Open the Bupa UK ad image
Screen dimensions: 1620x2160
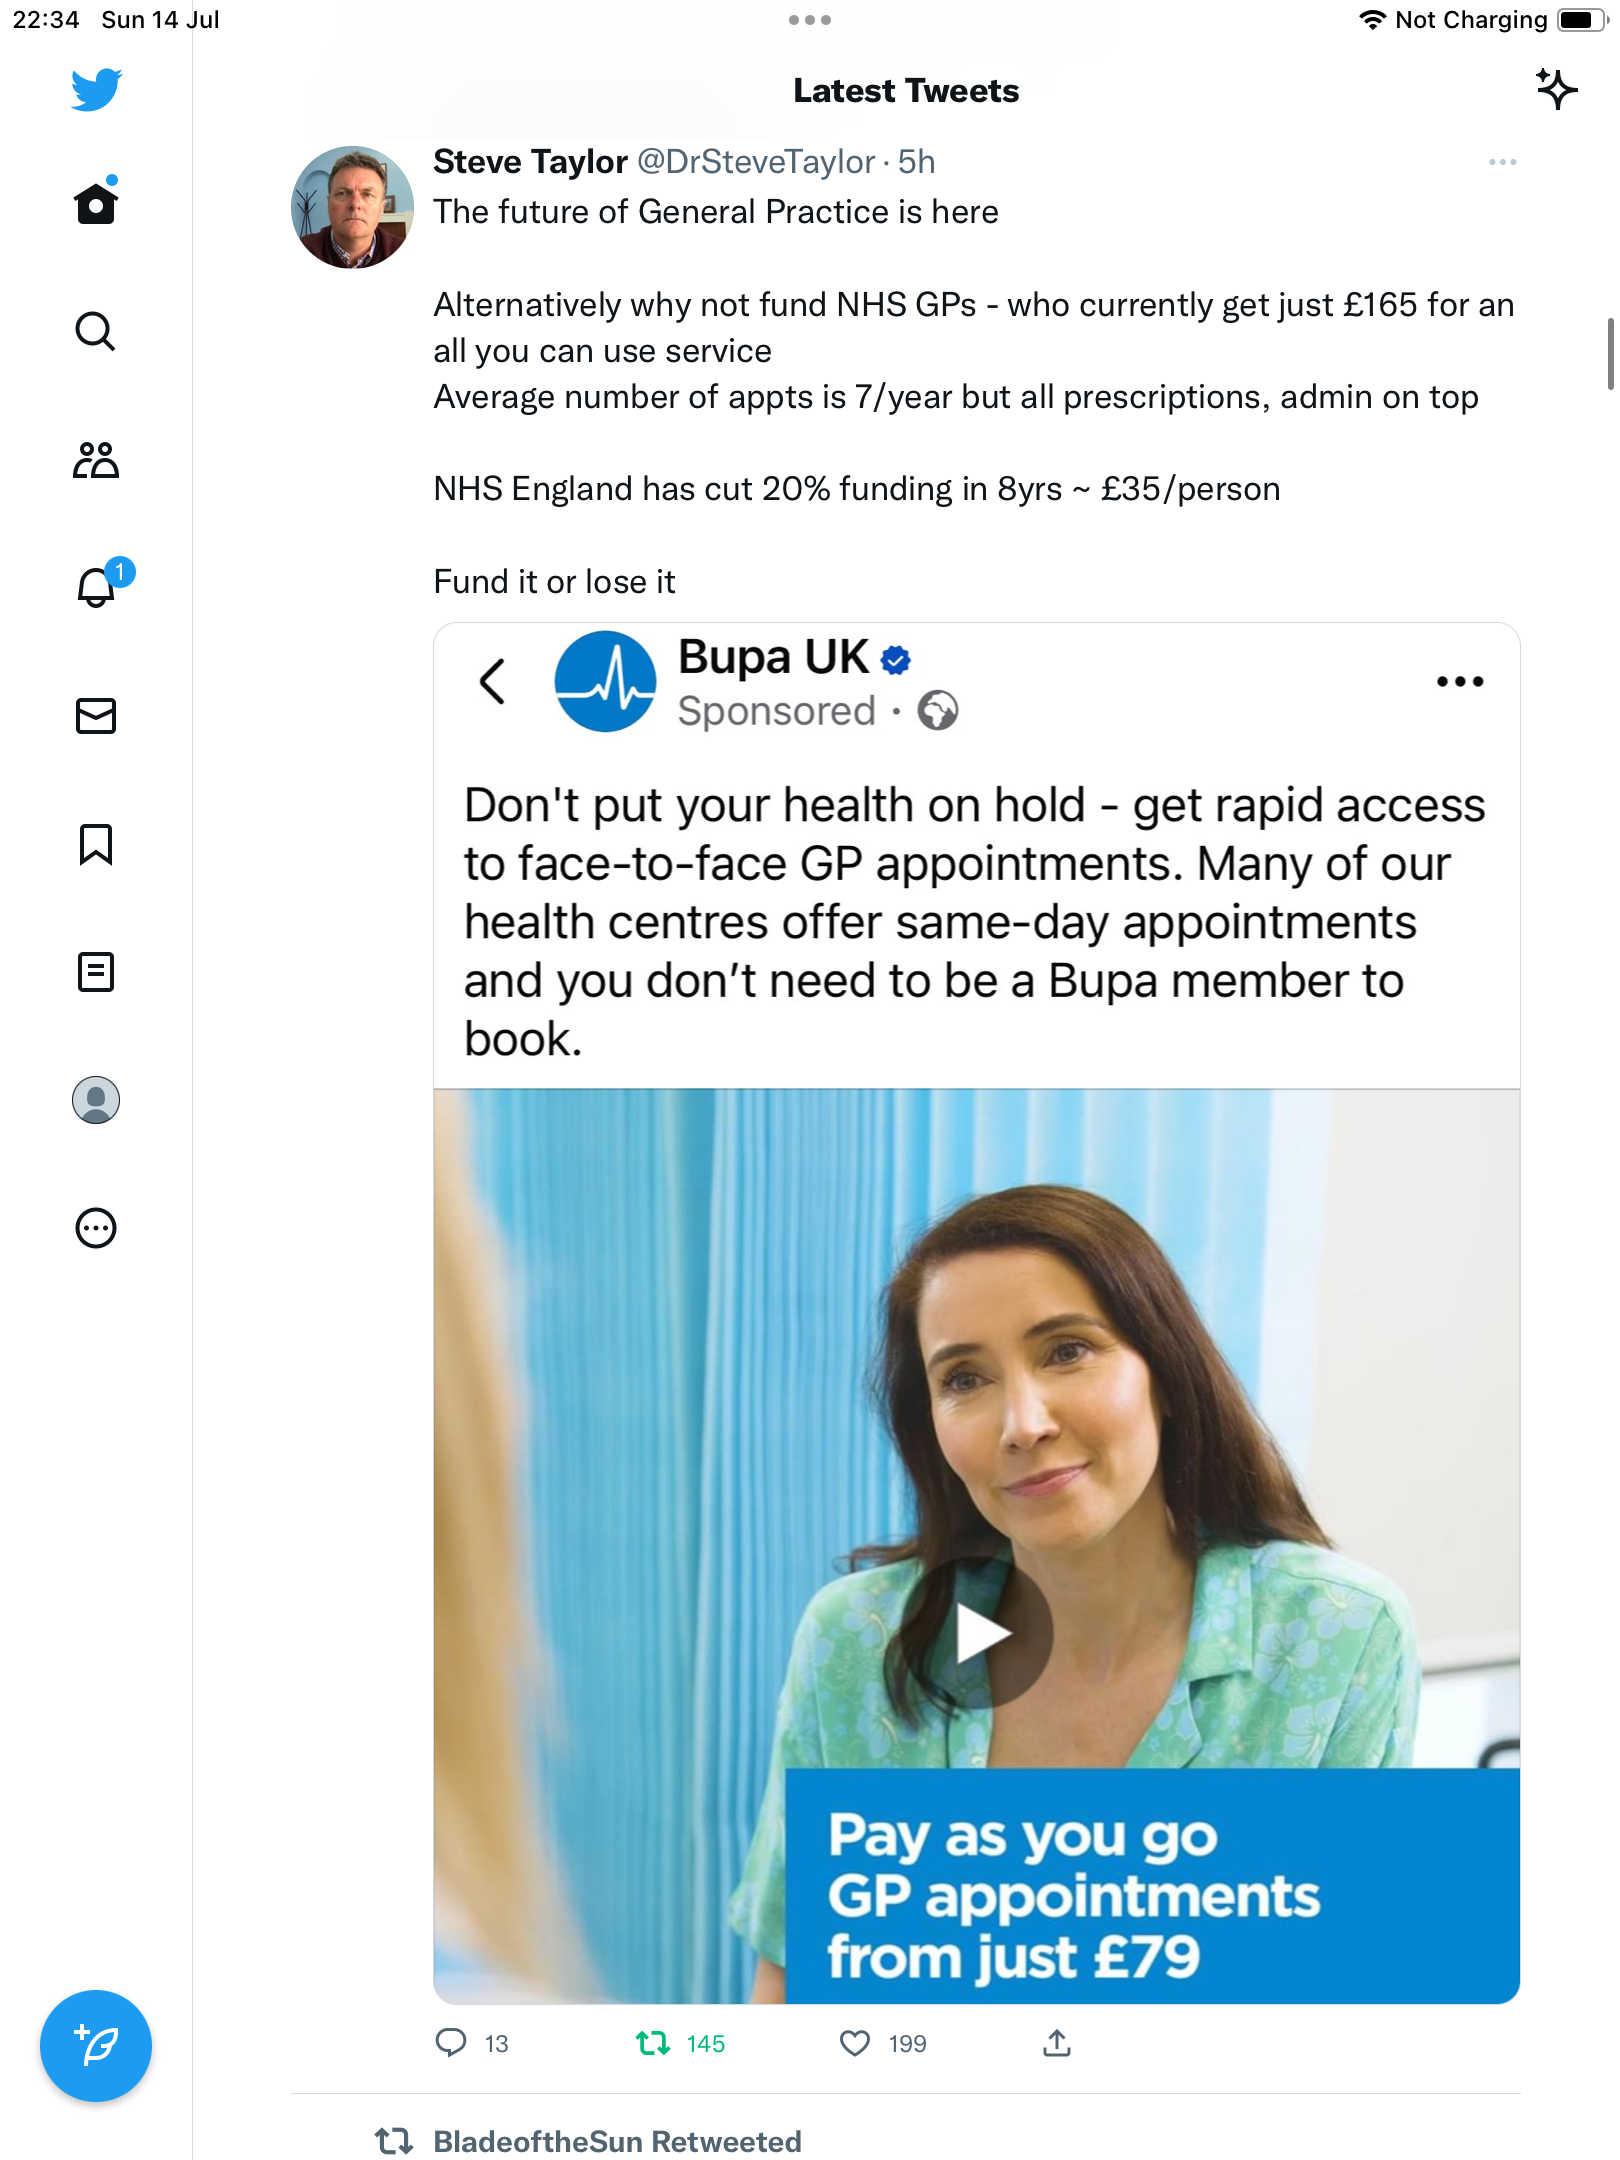click(x=976, y=1313)
